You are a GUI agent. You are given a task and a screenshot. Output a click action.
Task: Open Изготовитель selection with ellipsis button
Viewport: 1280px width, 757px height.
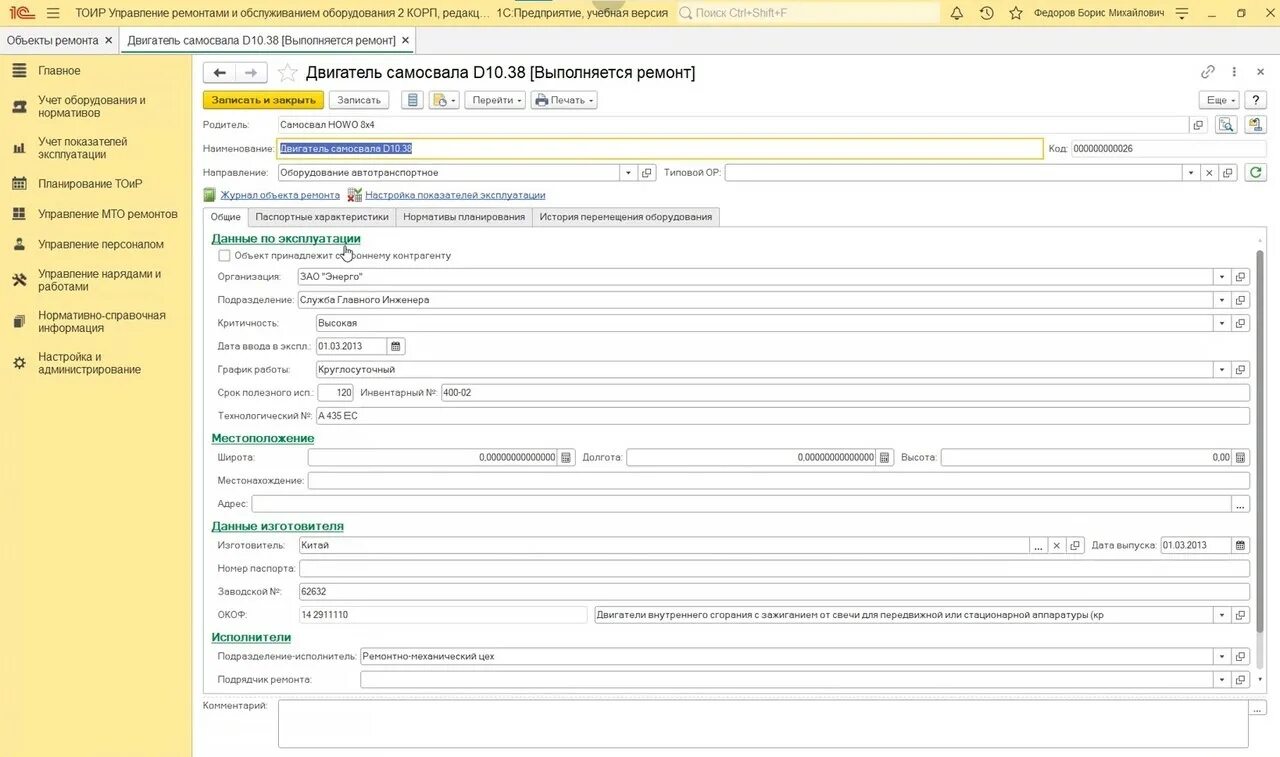click(x=1039, y=545)
